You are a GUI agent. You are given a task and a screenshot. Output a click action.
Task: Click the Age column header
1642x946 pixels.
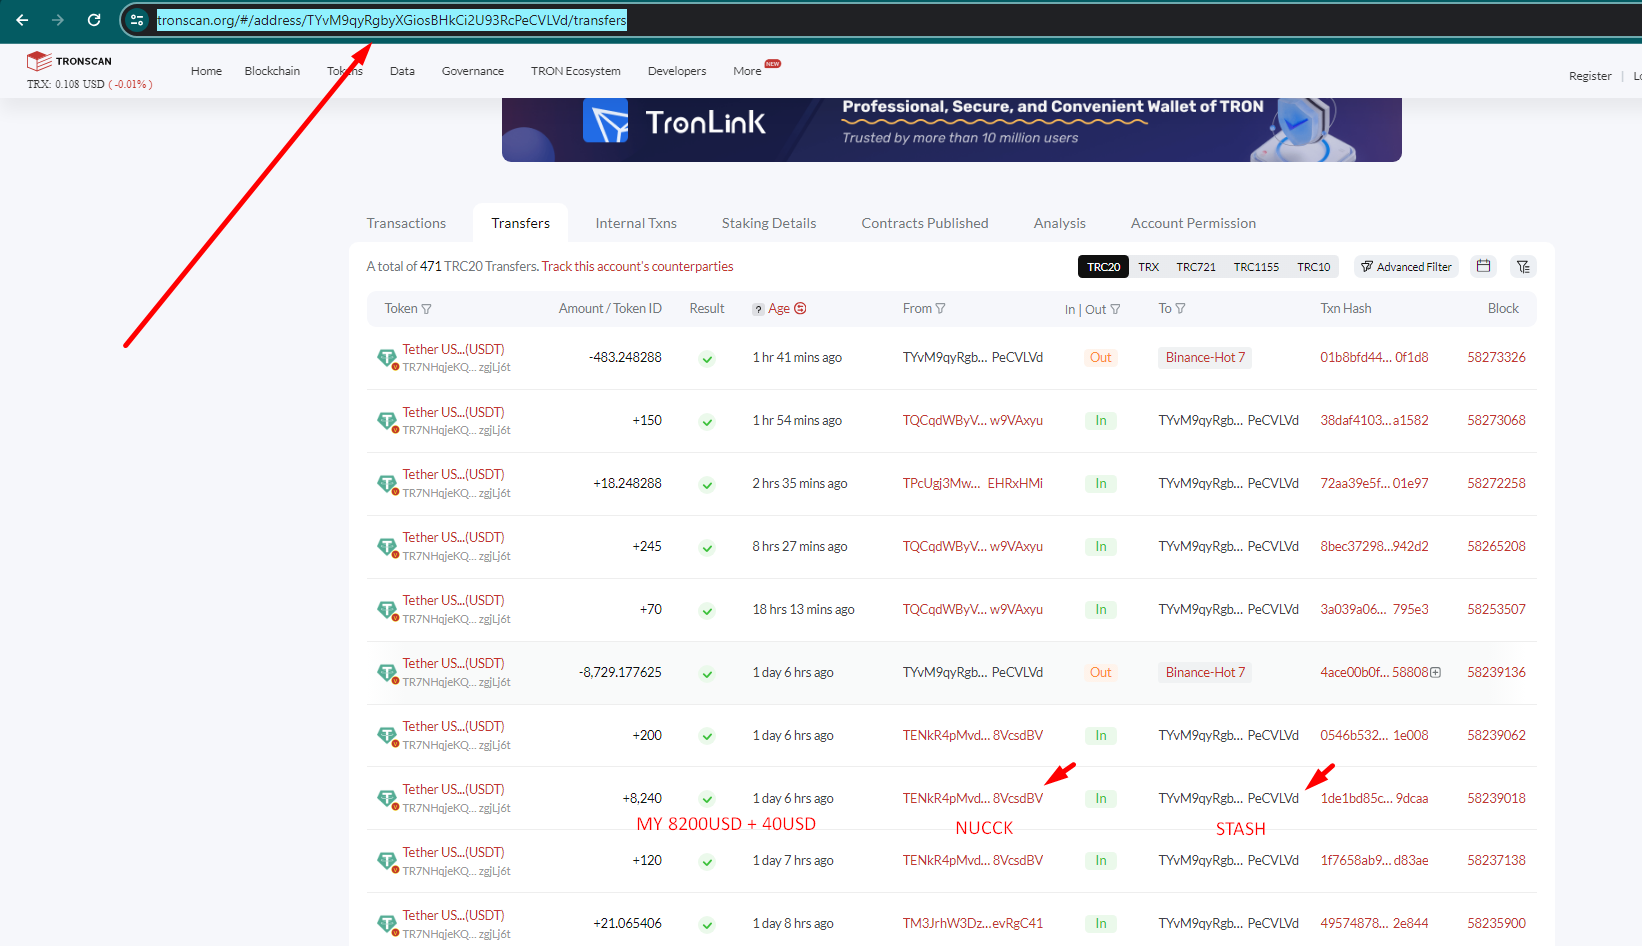point(779,309)
